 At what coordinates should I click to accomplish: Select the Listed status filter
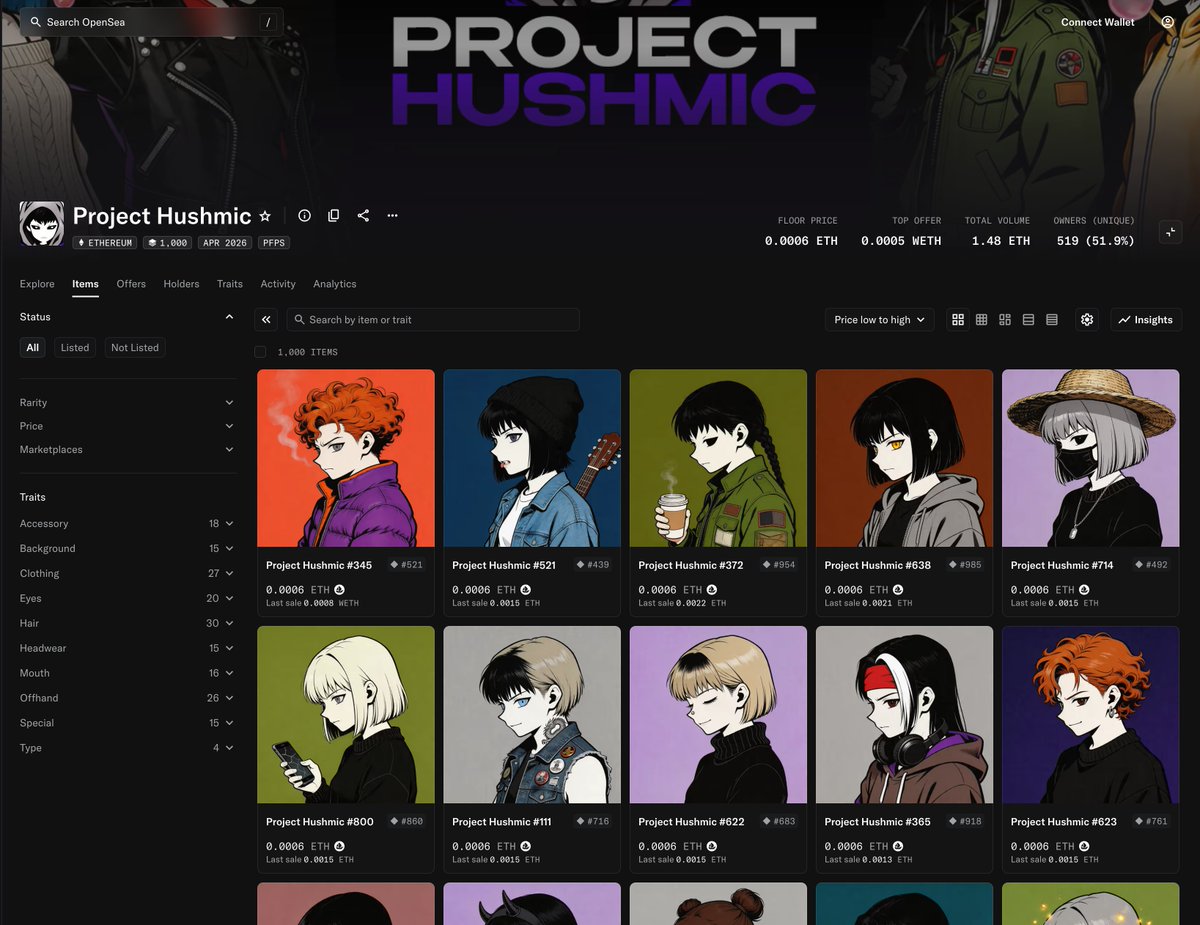pos(75,348)
